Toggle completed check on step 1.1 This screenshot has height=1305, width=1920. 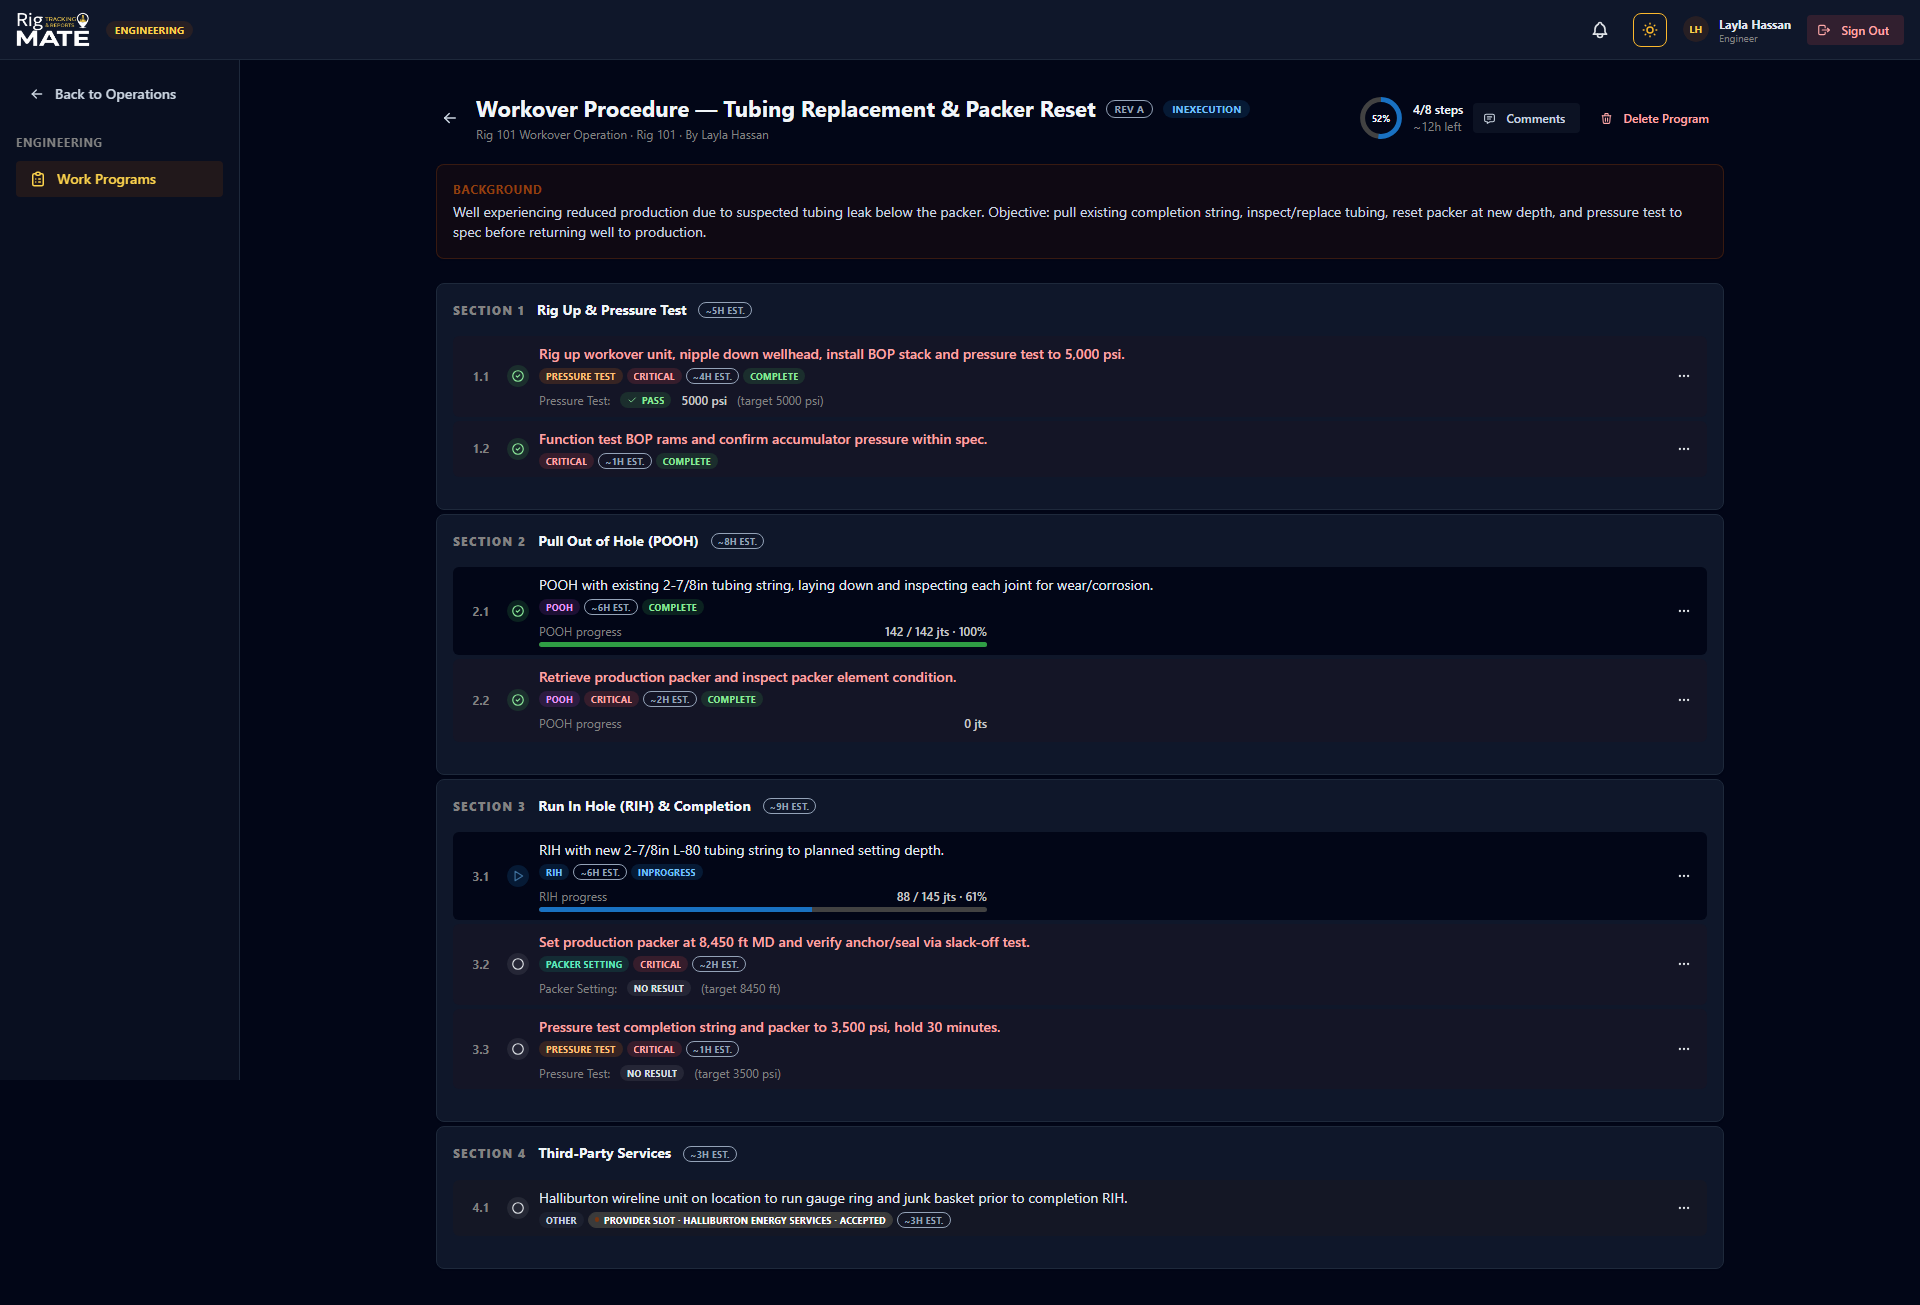click(518, 376)
